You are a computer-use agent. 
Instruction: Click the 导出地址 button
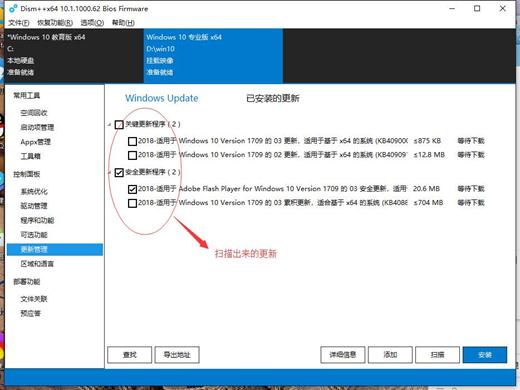tap(177, 355)
